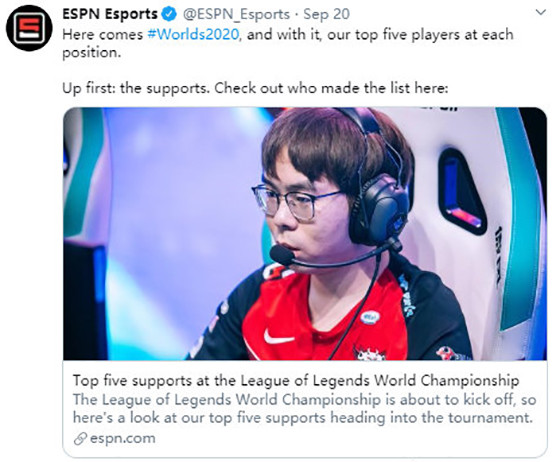Click the Sep 20 tweet timestamp
The image size is (560, 462).
pyautogui.click(x=326, y=14)
